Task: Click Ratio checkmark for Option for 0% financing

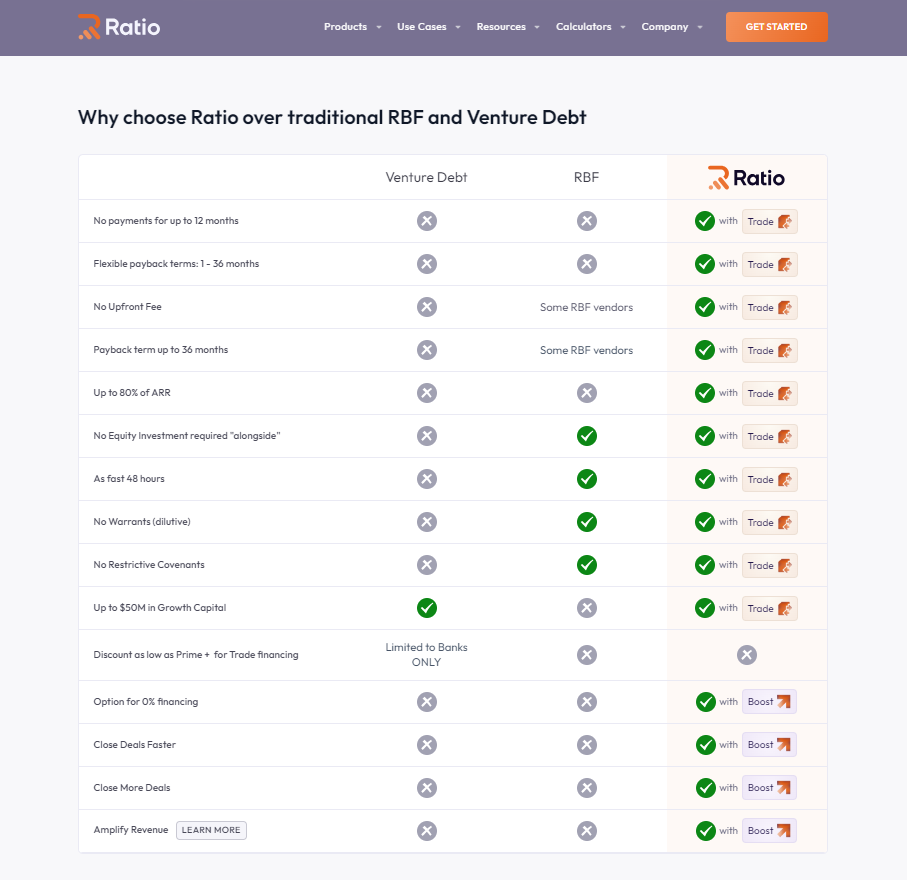Action: pos(706,702)
